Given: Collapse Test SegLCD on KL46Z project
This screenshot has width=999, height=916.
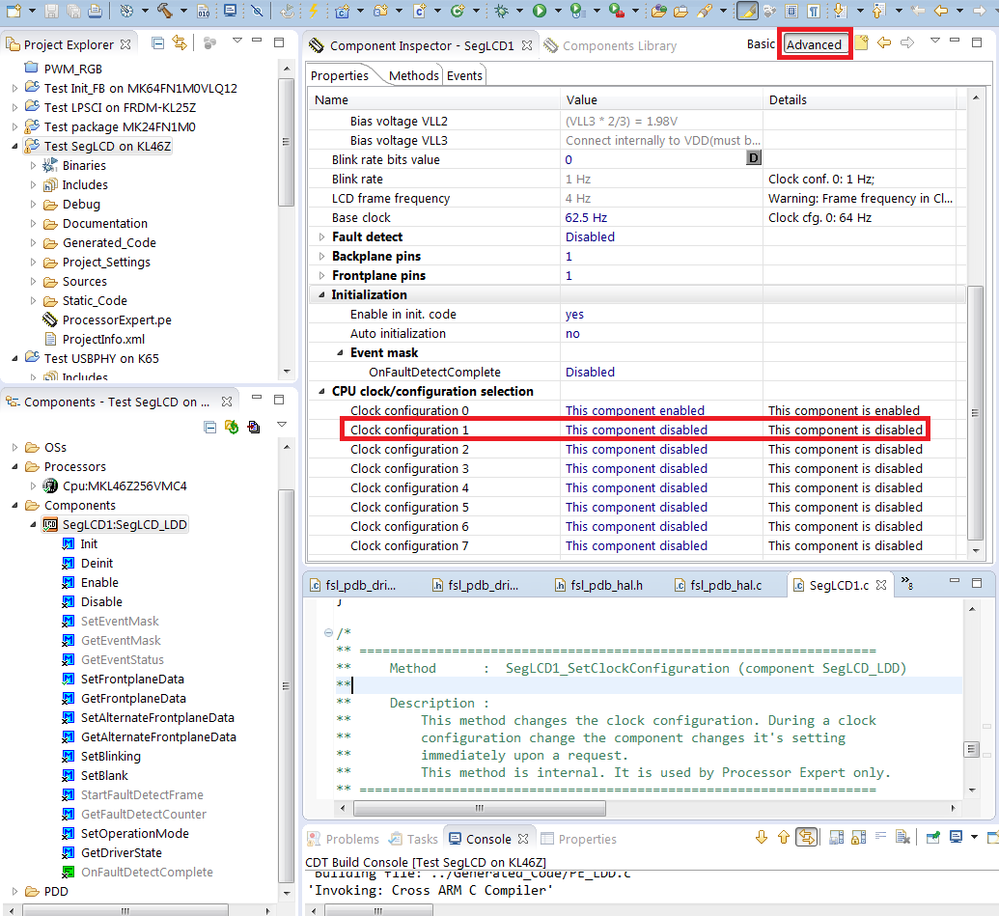Looking at the screenshot, I should pos(15,147).
